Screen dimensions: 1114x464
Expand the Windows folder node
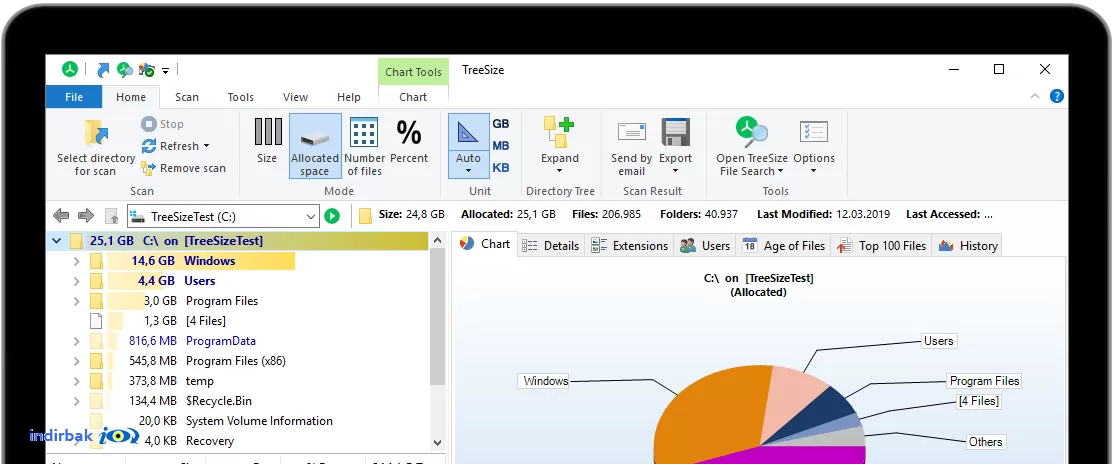click(77, 261)
